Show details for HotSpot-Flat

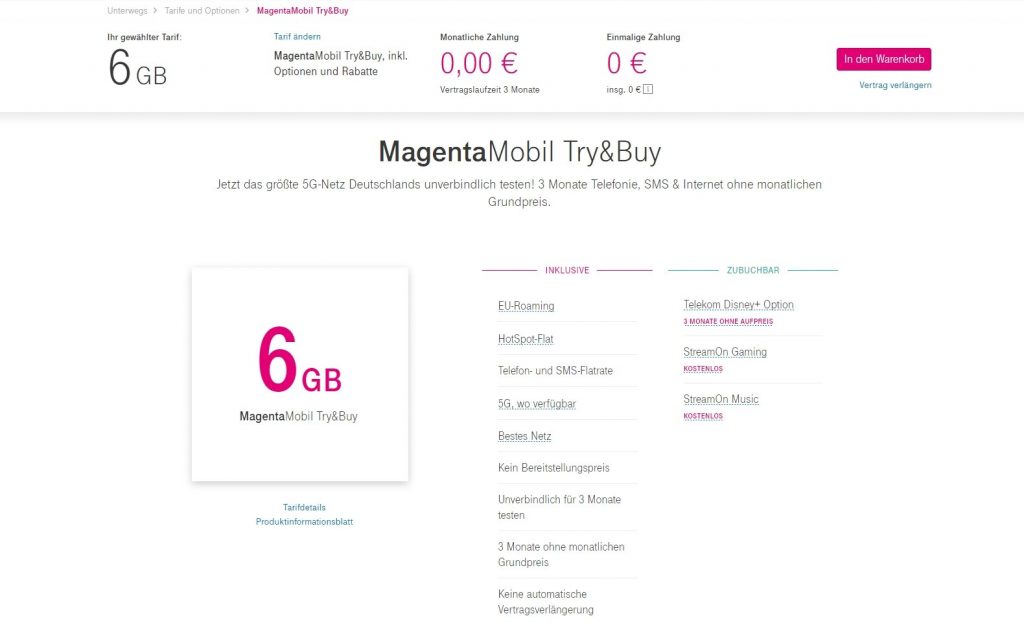pos(525,339)
